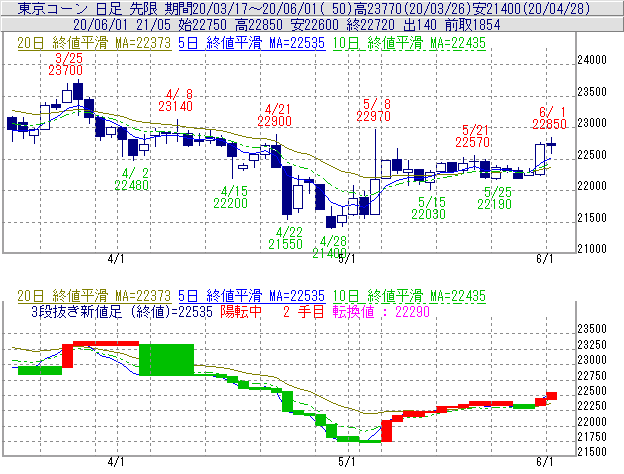624x474 pixels.
Task: Click the 5/1 date label under lower chart
Action: pos(347,462)
